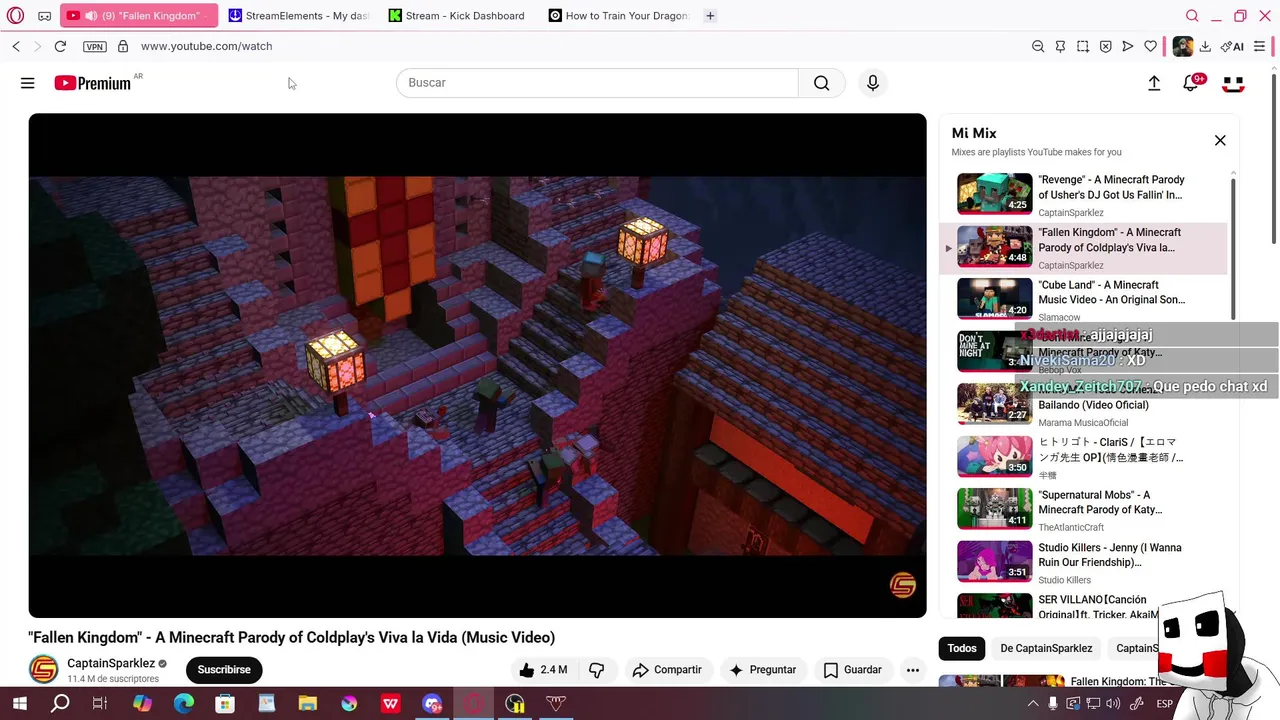Image resolution: width=1280 pixels, height=720 pixels.
Task: Open the Opera workspaces icon
Action: pyautogui.click(x=45, y=16)
